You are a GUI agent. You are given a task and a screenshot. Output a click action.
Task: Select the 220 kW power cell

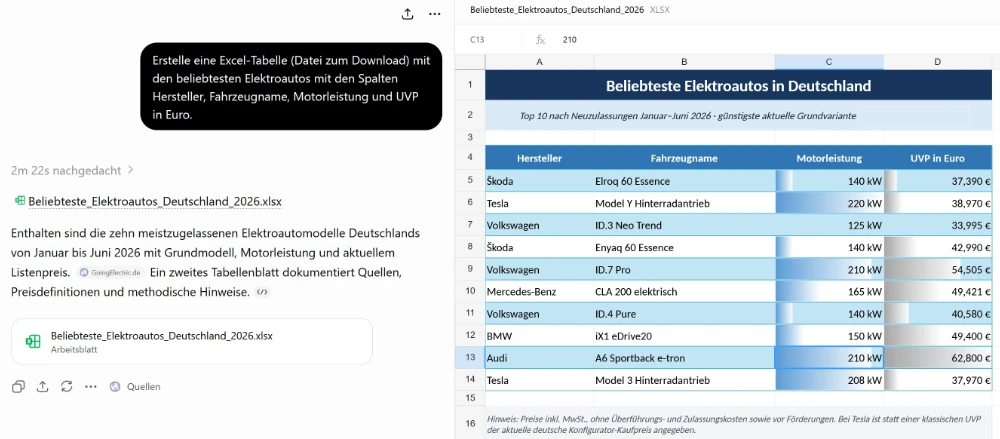pos(829,203)
